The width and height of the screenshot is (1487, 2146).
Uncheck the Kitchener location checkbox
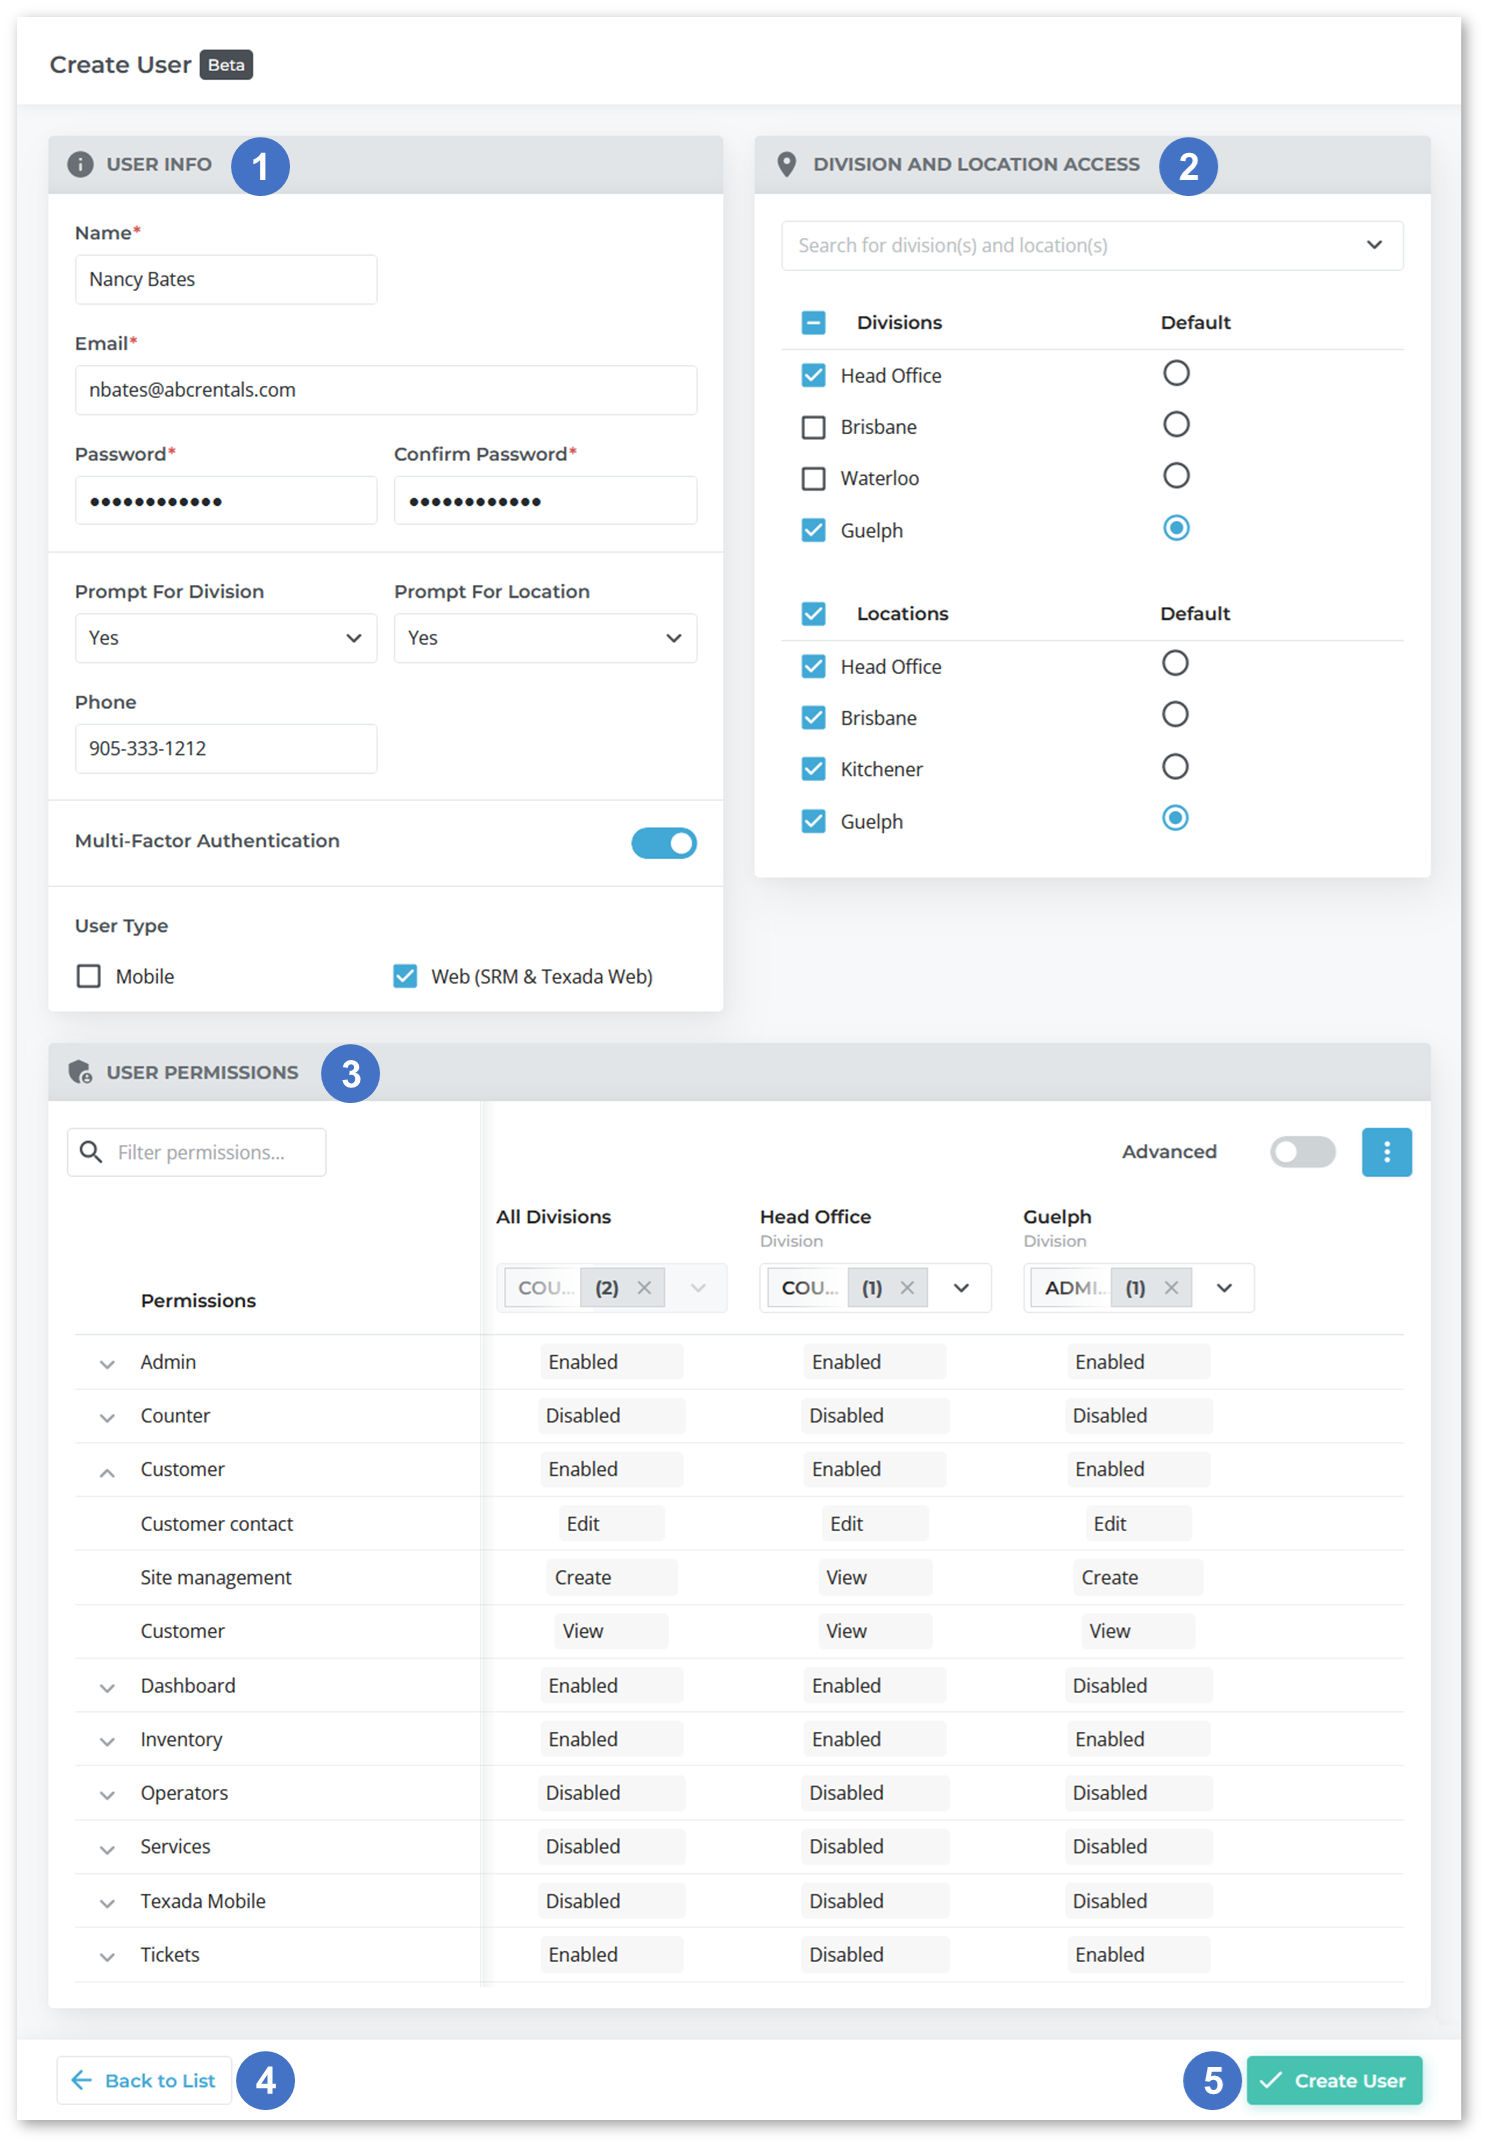point(814,769)
